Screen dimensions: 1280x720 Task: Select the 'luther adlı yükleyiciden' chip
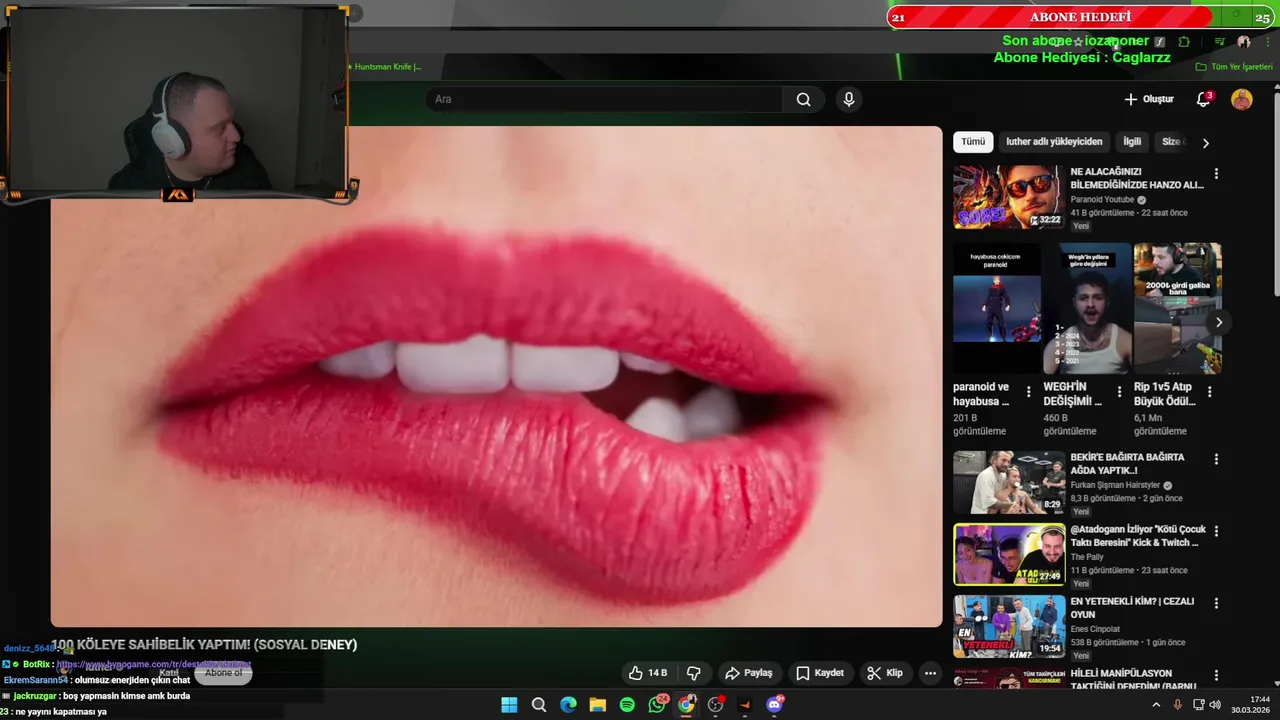pyautogui.click(x=1054, y=142)
